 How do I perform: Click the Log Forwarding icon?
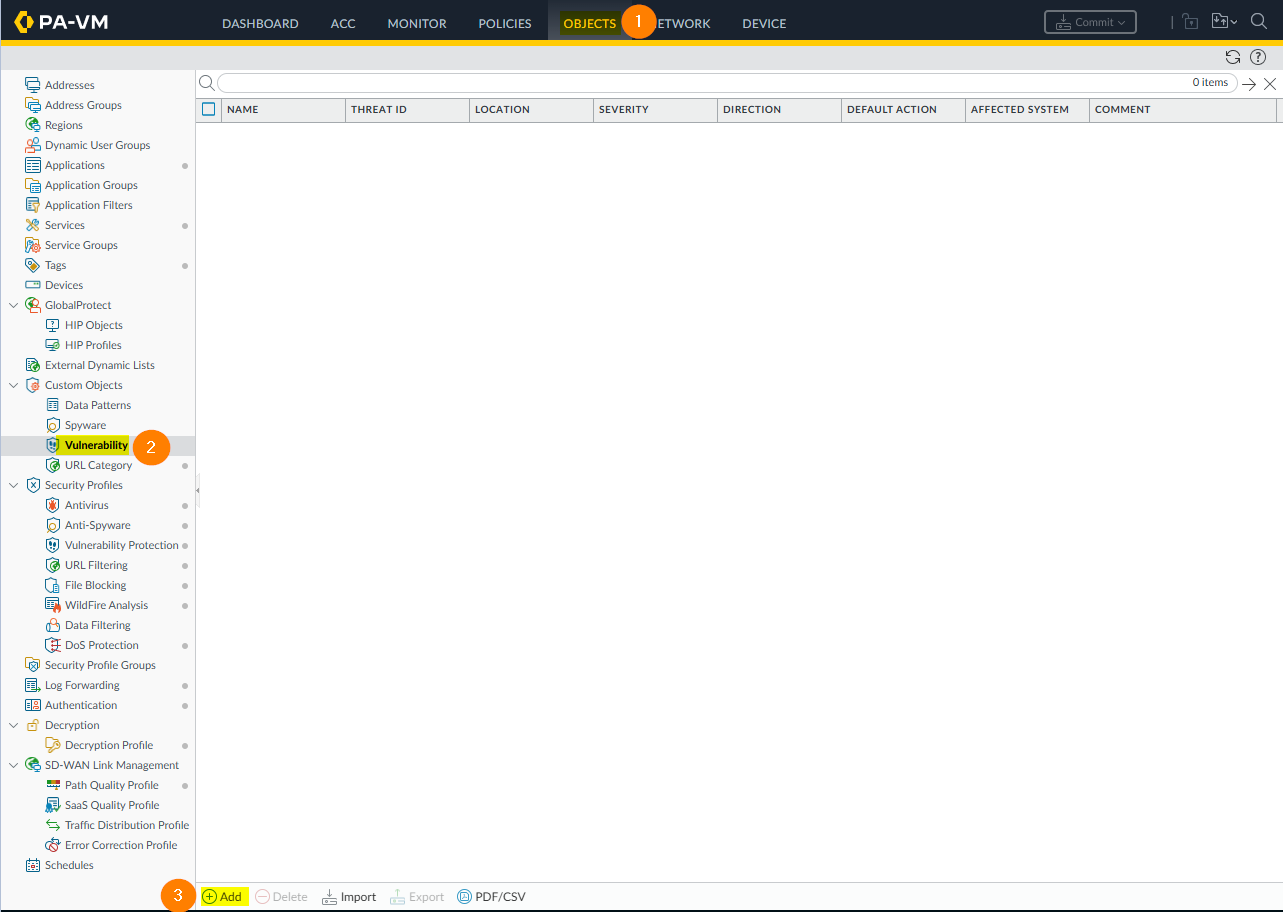33,685
